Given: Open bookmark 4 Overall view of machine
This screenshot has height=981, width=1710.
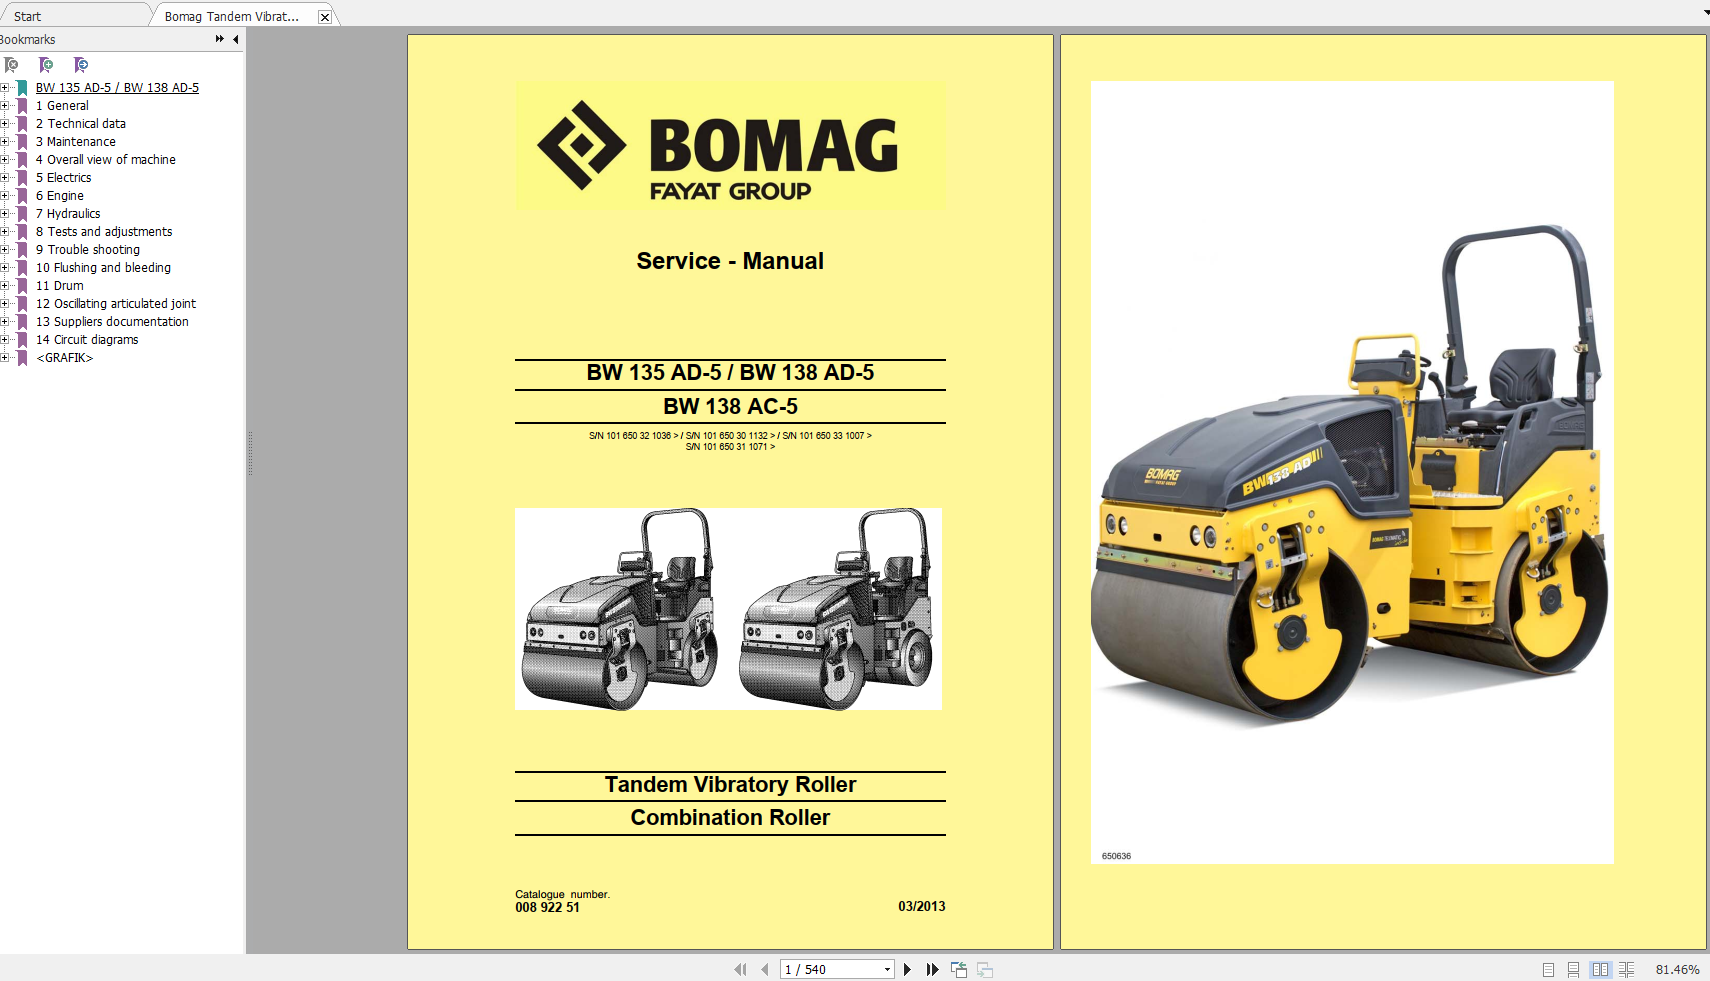Looking at the screenshot, I should (x=106, y=160).
